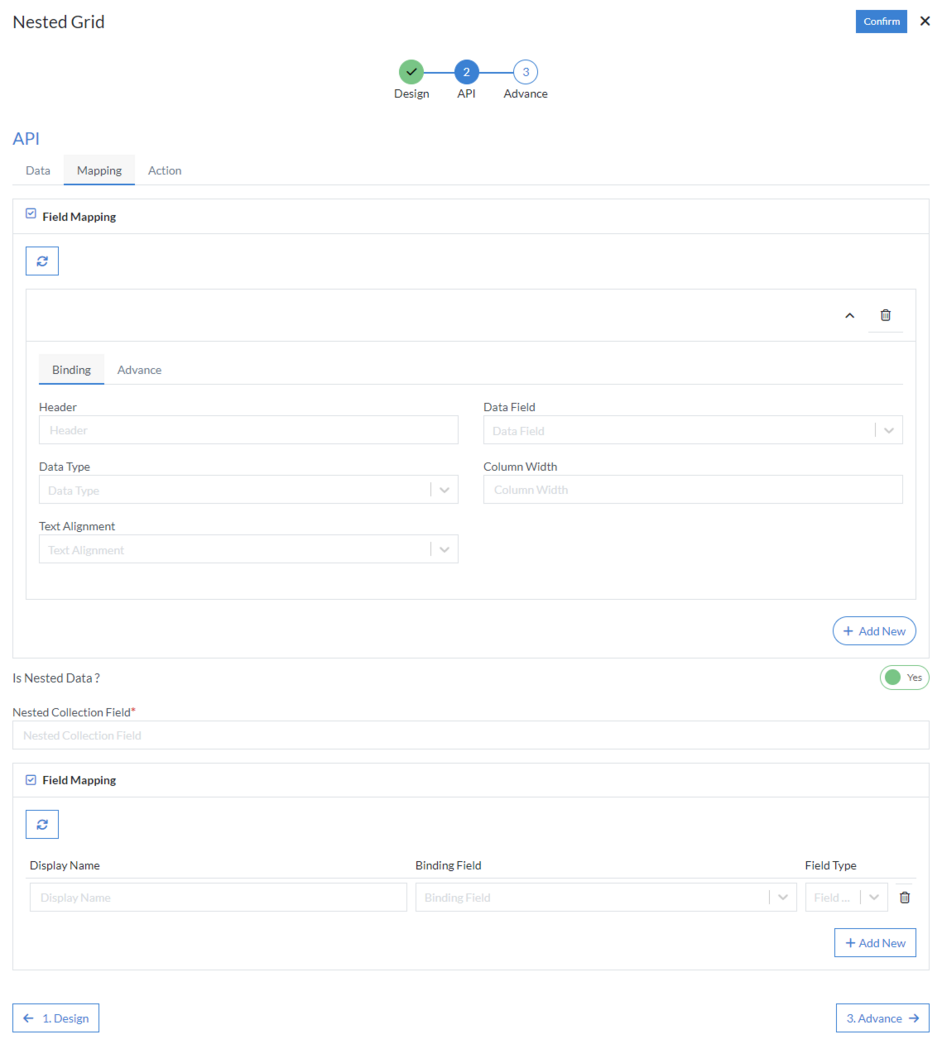
Task: Click refresh icon in nested Field Mapping
Action: click(x=42, y=824)
